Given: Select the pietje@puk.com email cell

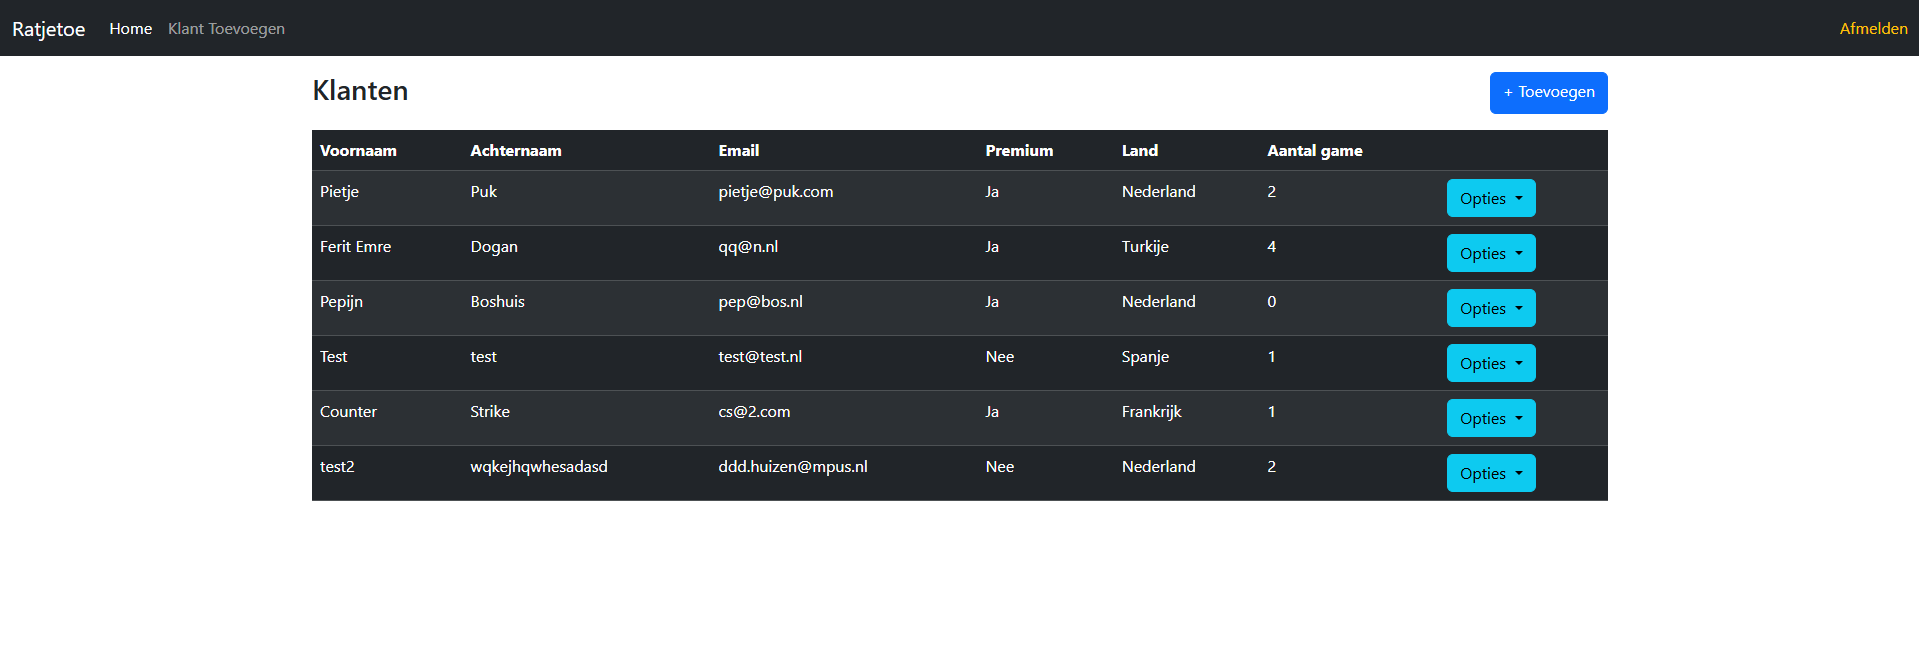Looking at the screenshot, I should pyautogui.click(x=776, y=192).
